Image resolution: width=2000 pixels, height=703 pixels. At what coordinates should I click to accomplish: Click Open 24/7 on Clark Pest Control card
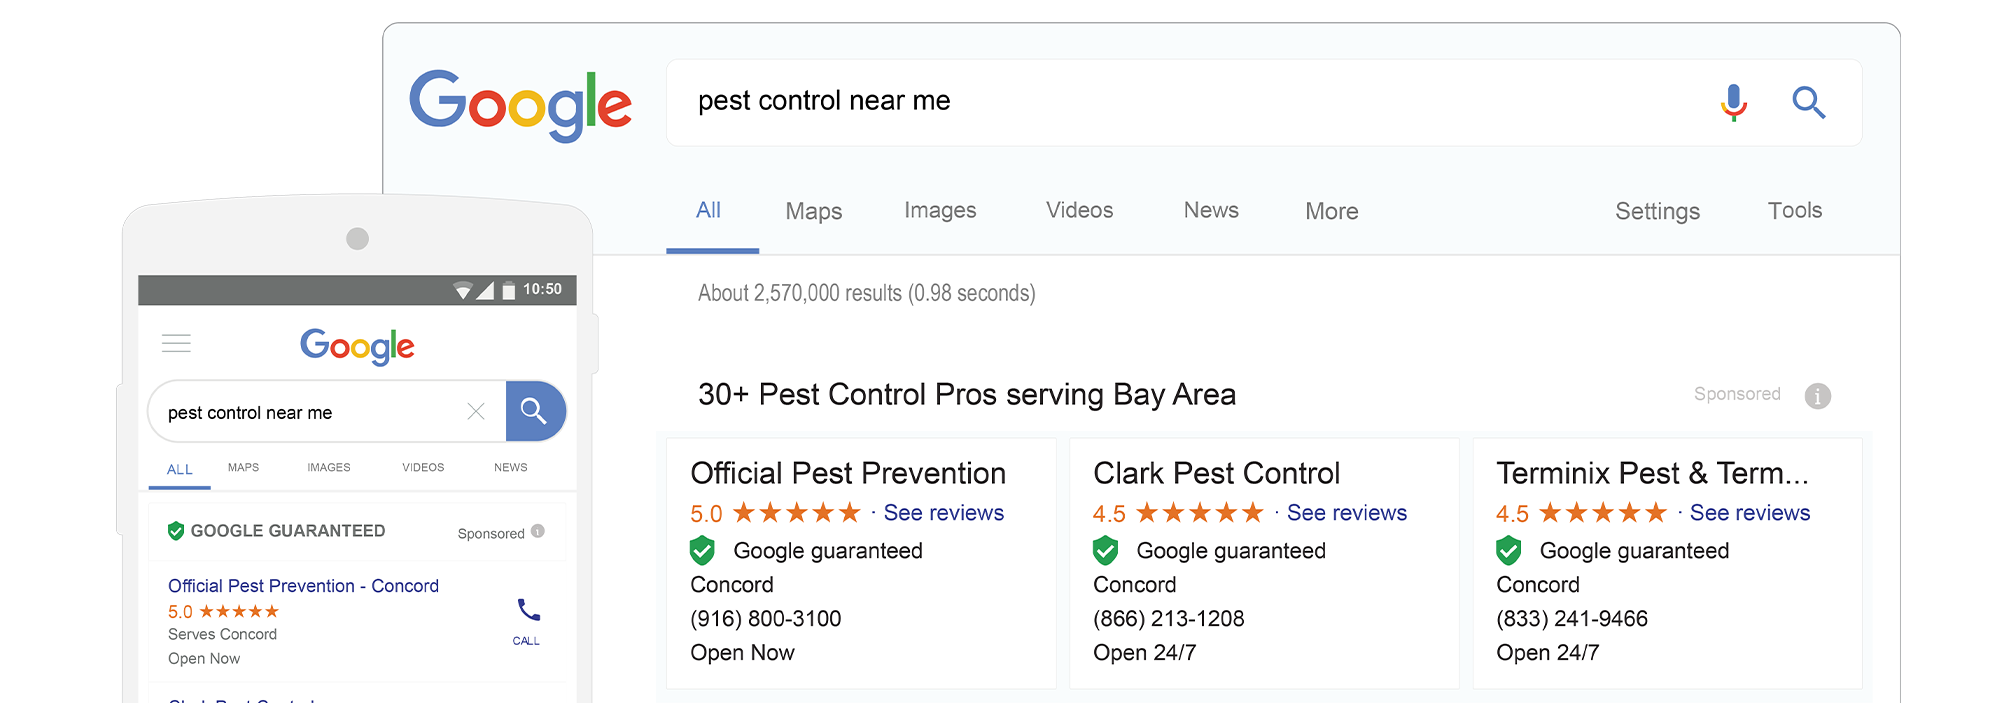point(1145,653)
